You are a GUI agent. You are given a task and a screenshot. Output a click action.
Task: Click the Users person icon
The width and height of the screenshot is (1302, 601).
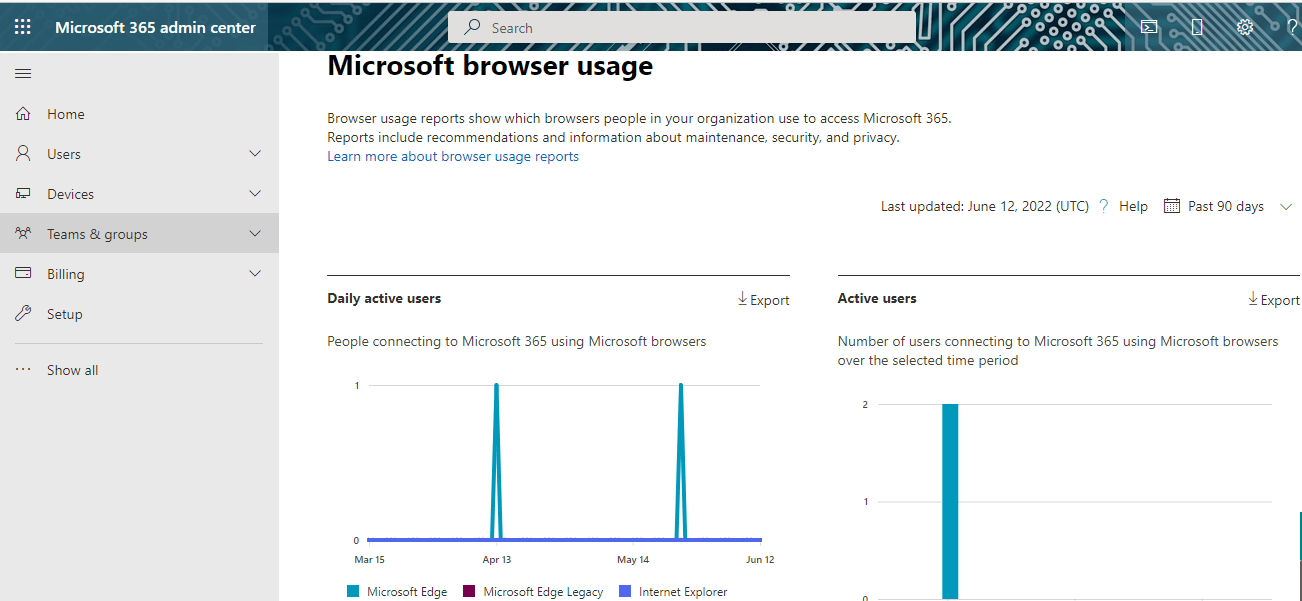23,154
